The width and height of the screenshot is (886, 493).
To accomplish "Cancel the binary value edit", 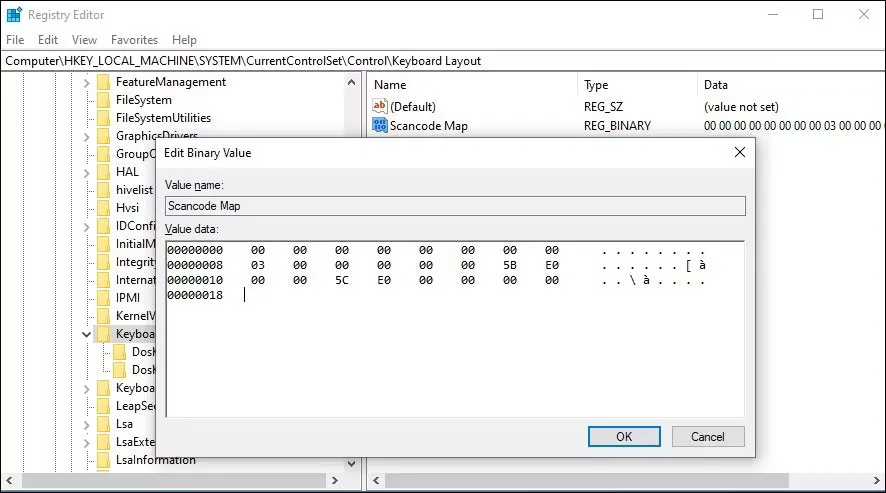I will (707, 436).
